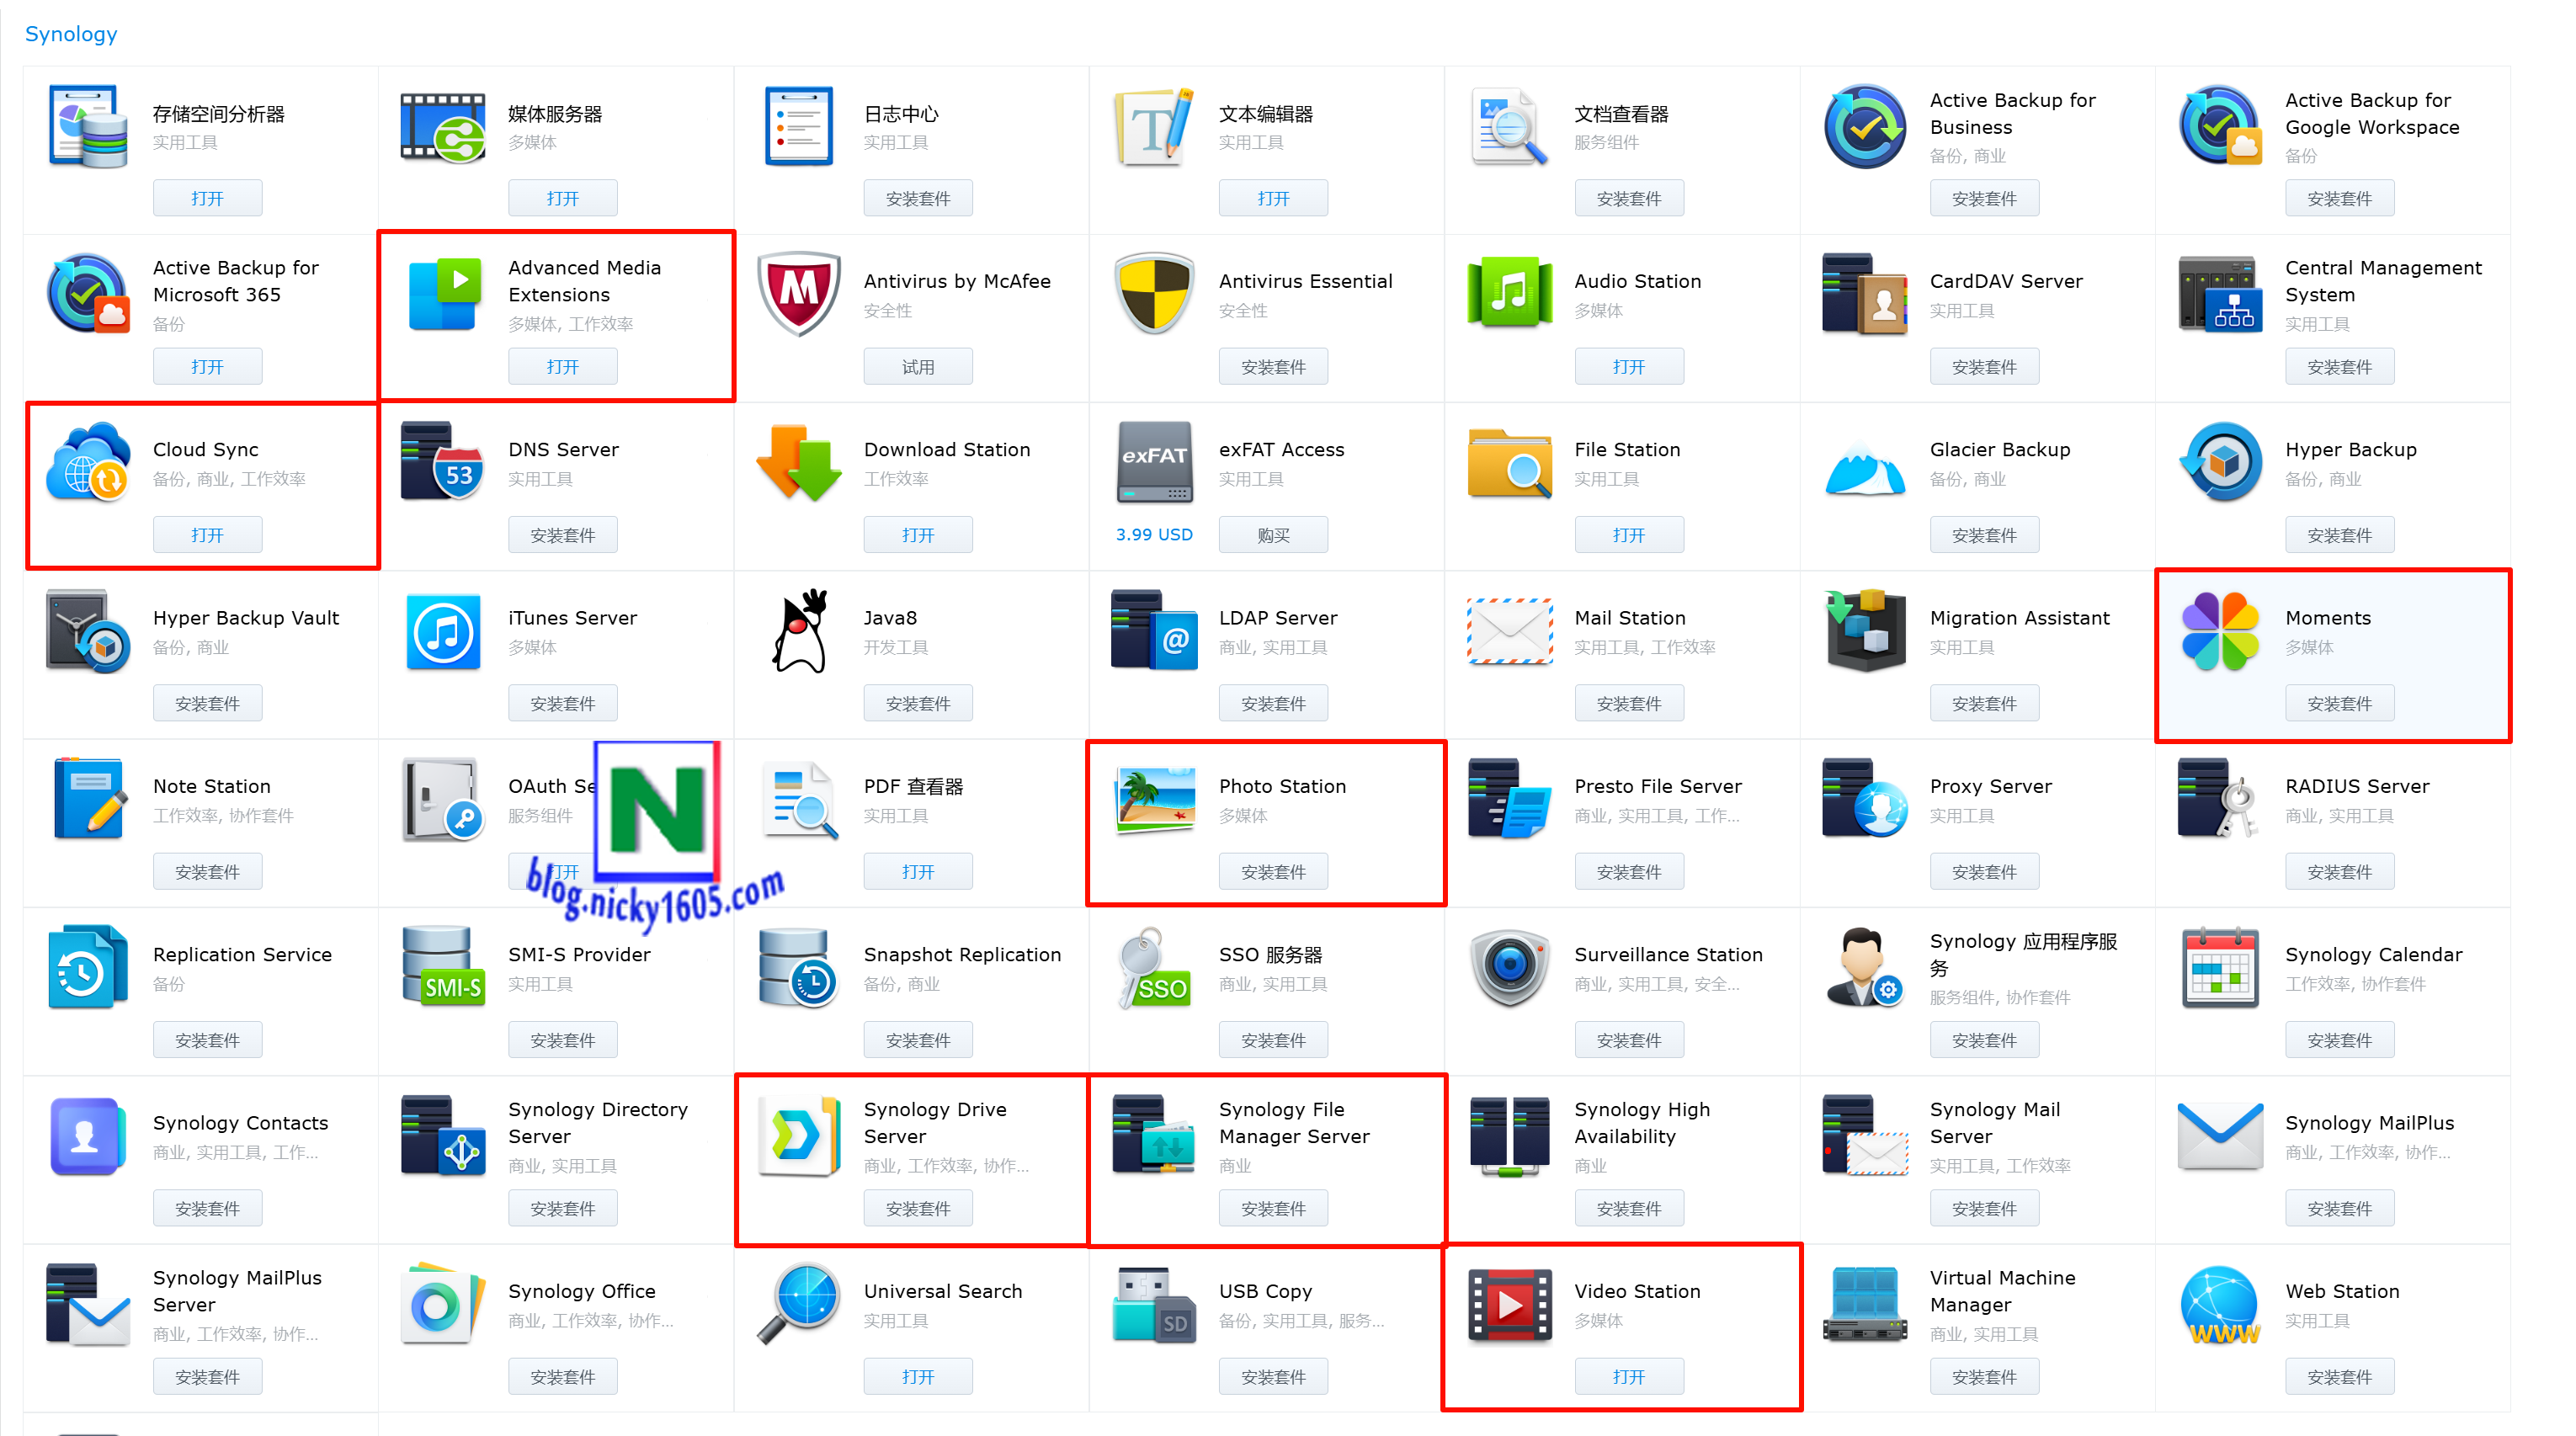Click 购买 to buy exFAT Access
The image size is (2576, 1436).
(1273, 534)
